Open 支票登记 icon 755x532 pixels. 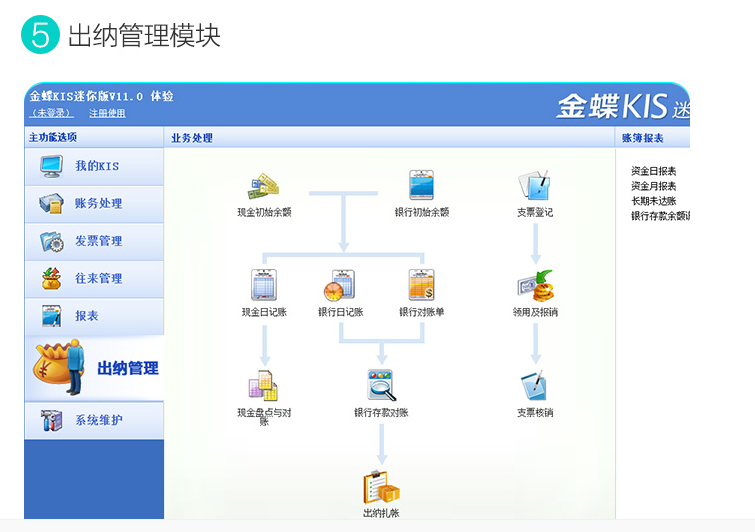534,187
